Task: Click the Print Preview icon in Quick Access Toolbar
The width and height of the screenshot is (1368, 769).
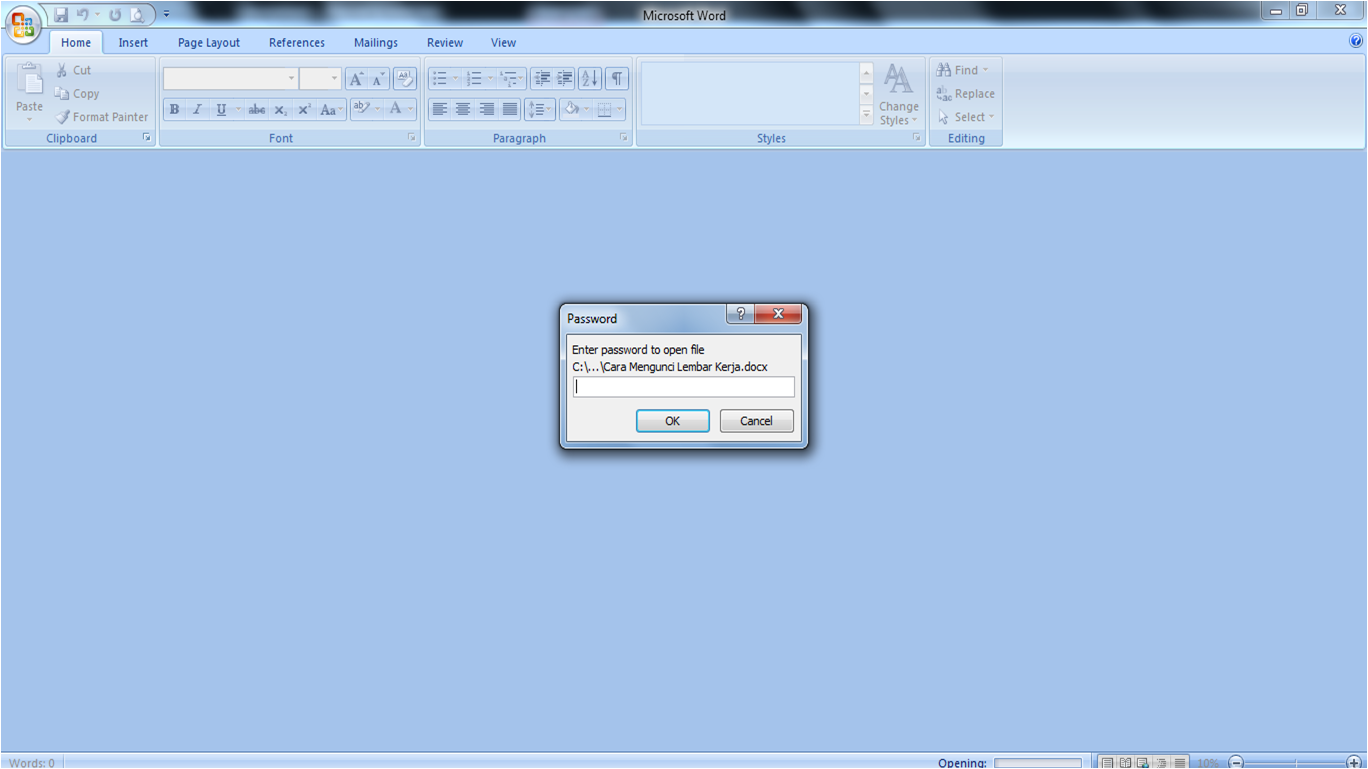Action: click(137, 15)
